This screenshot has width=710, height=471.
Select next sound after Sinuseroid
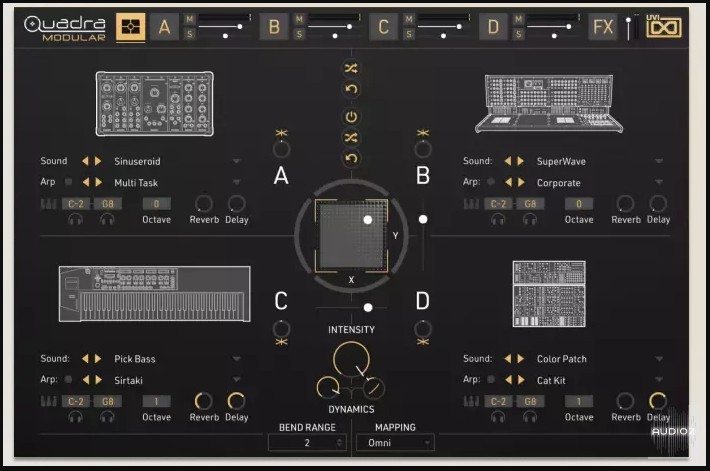point(98,161)
